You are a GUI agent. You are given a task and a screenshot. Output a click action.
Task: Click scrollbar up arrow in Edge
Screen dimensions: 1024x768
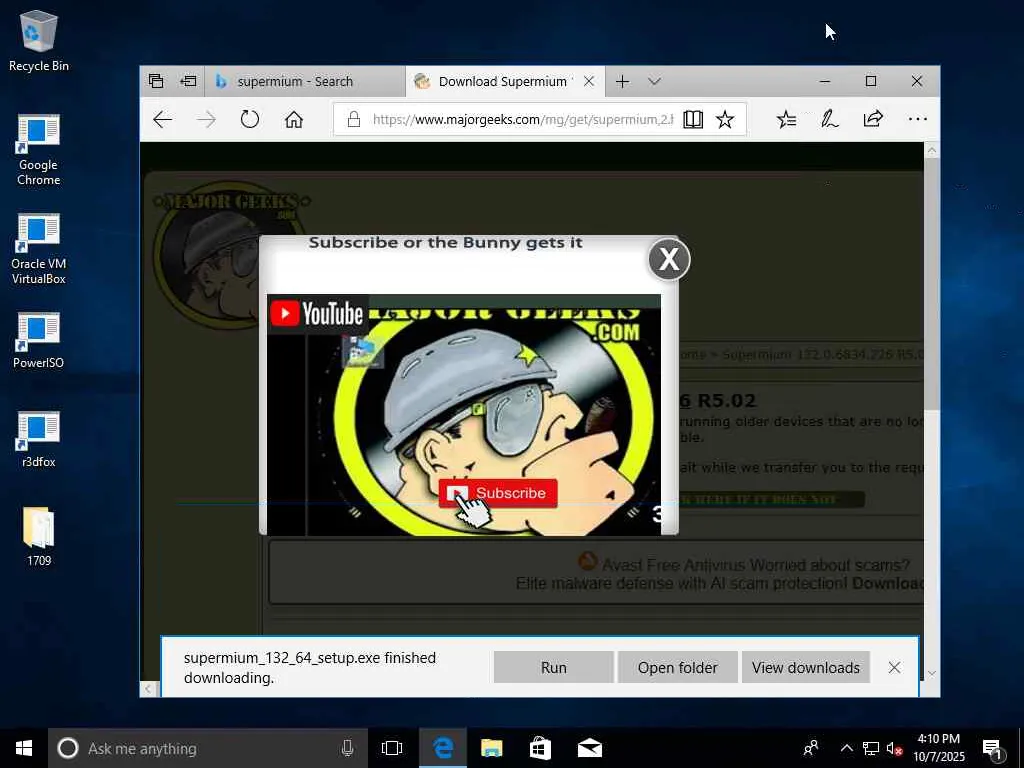(x=932, y=150)
